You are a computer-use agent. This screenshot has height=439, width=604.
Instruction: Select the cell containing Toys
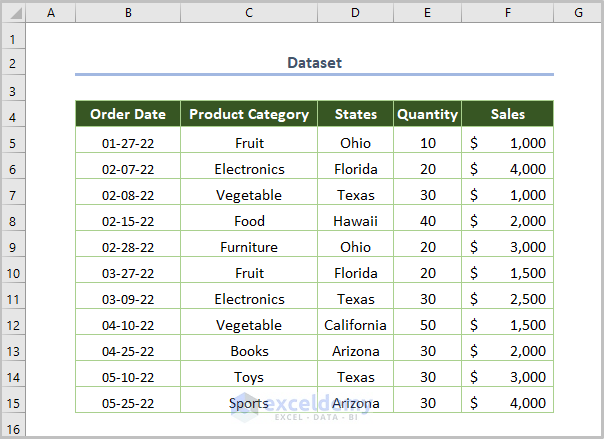coord(249,377)
